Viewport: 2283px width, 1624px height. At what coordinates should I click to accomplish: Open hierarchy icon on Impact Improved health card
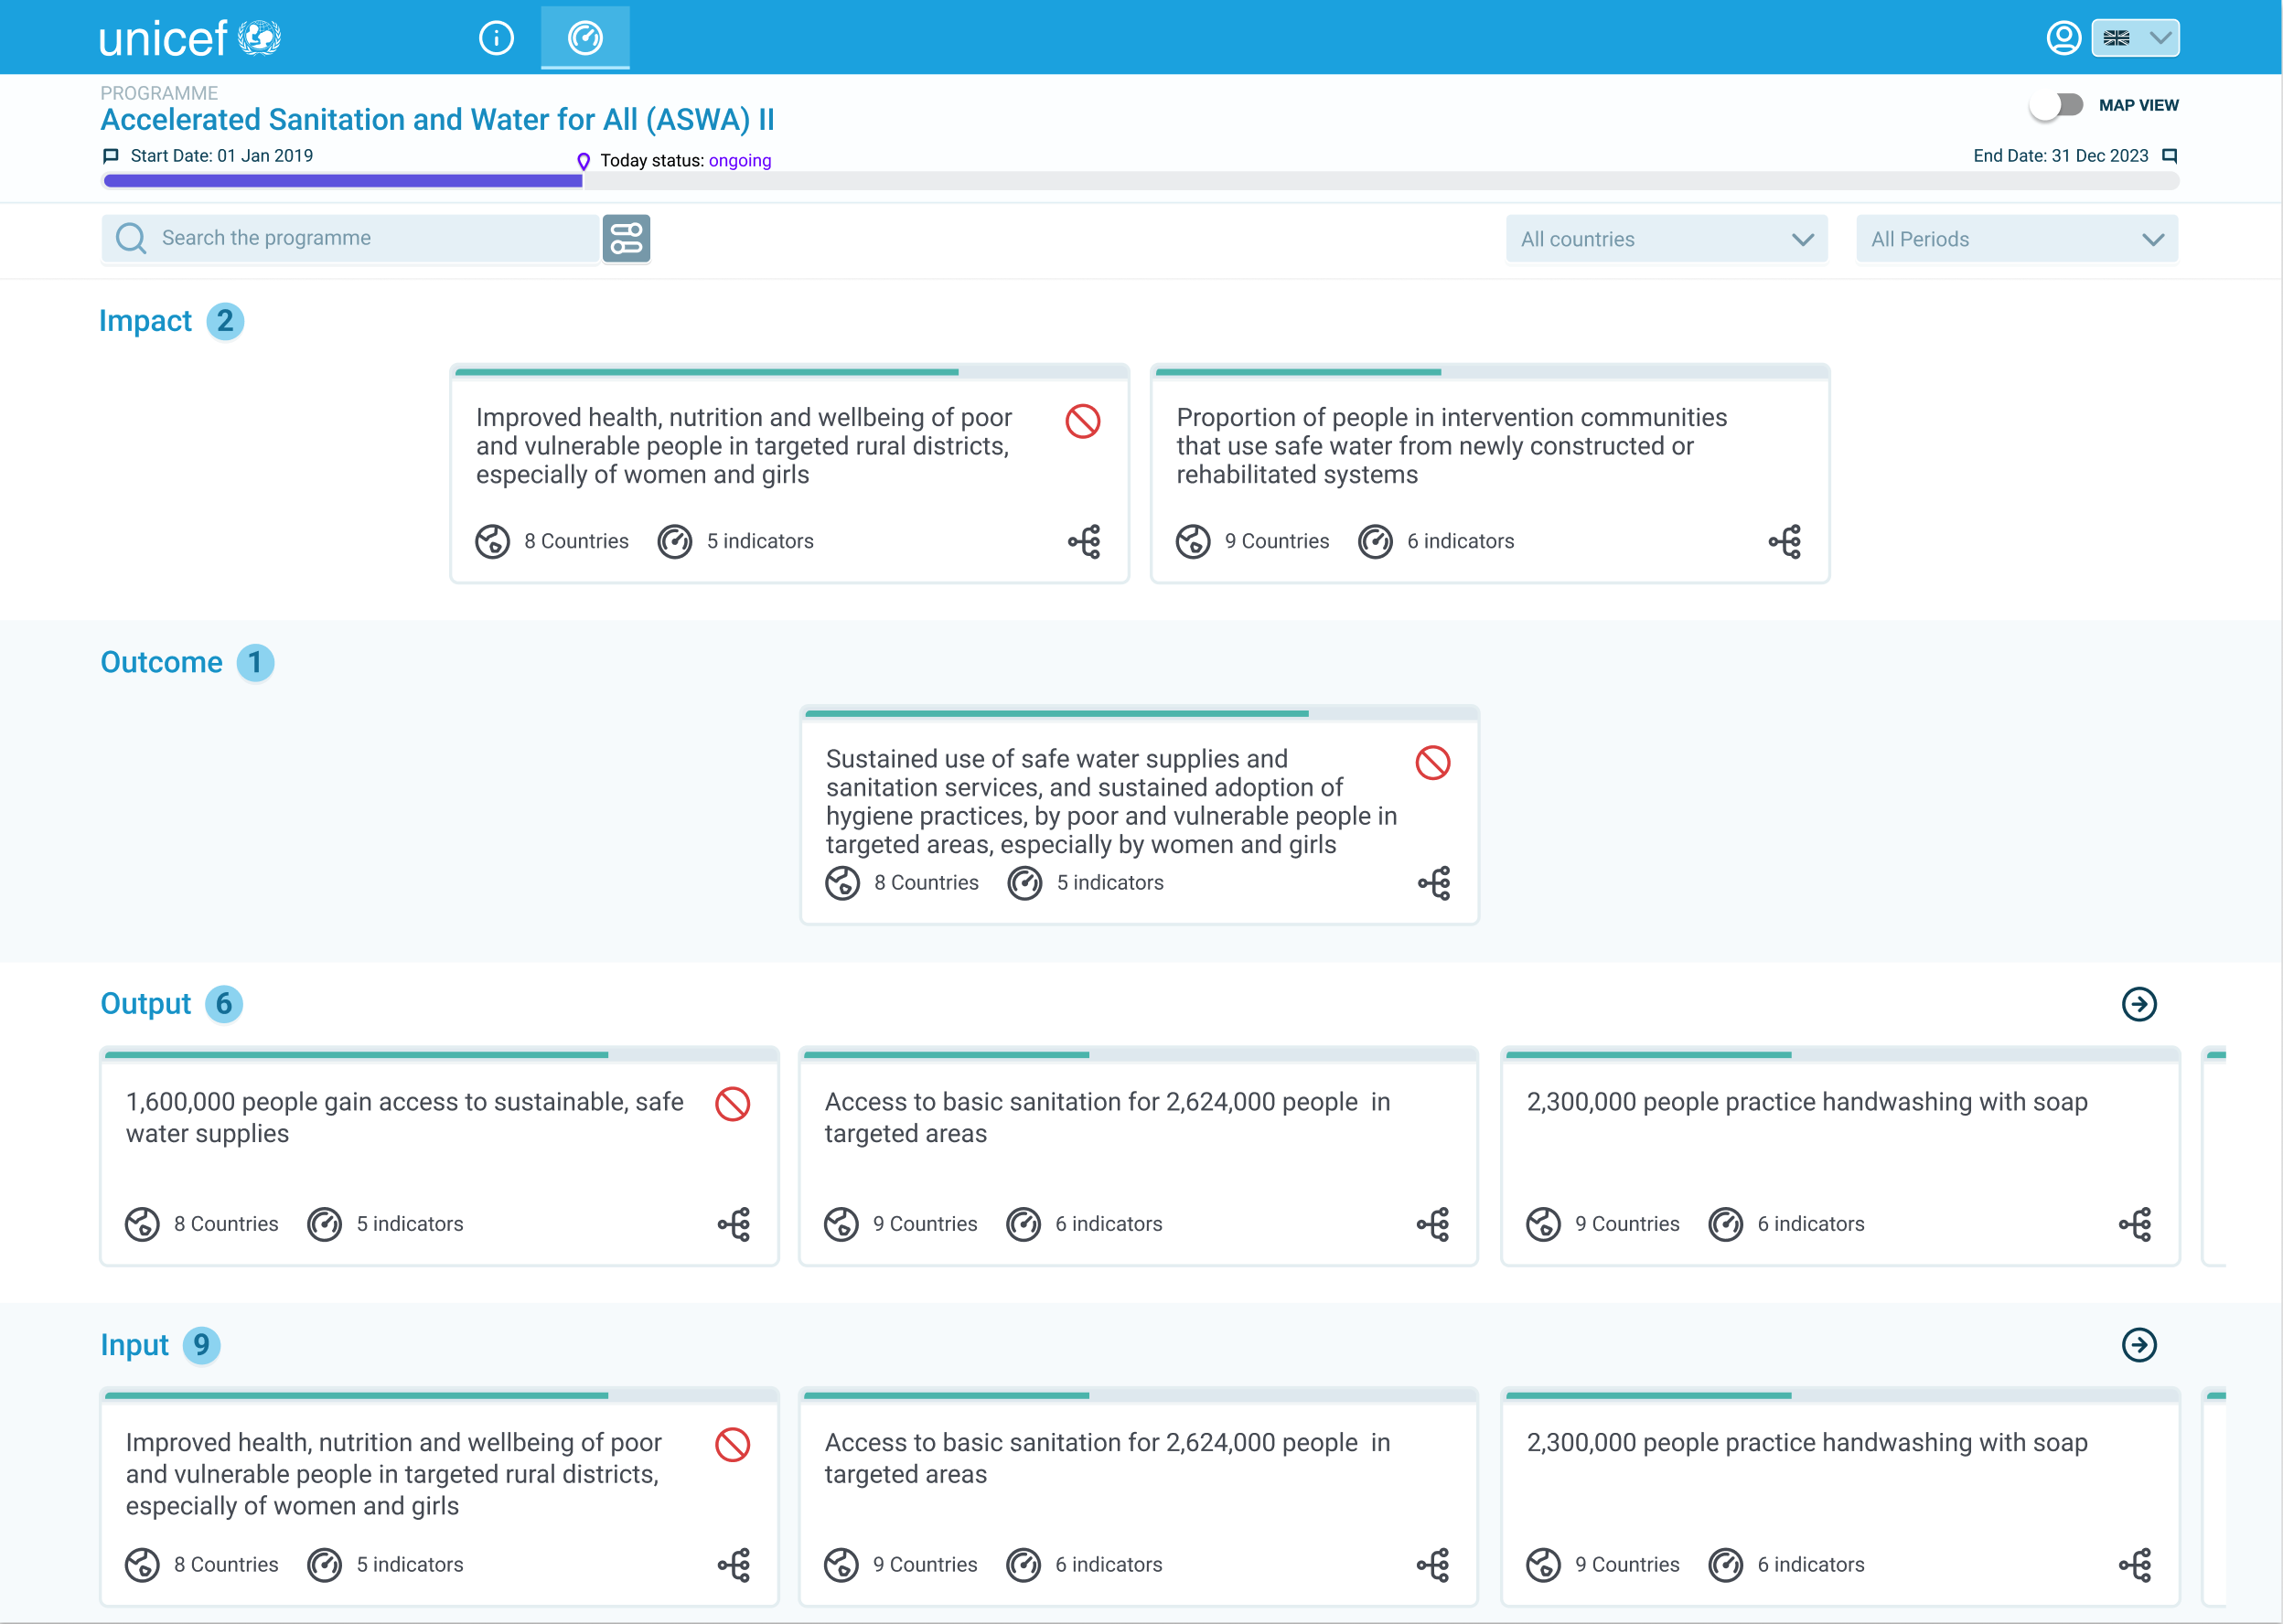1084,541
